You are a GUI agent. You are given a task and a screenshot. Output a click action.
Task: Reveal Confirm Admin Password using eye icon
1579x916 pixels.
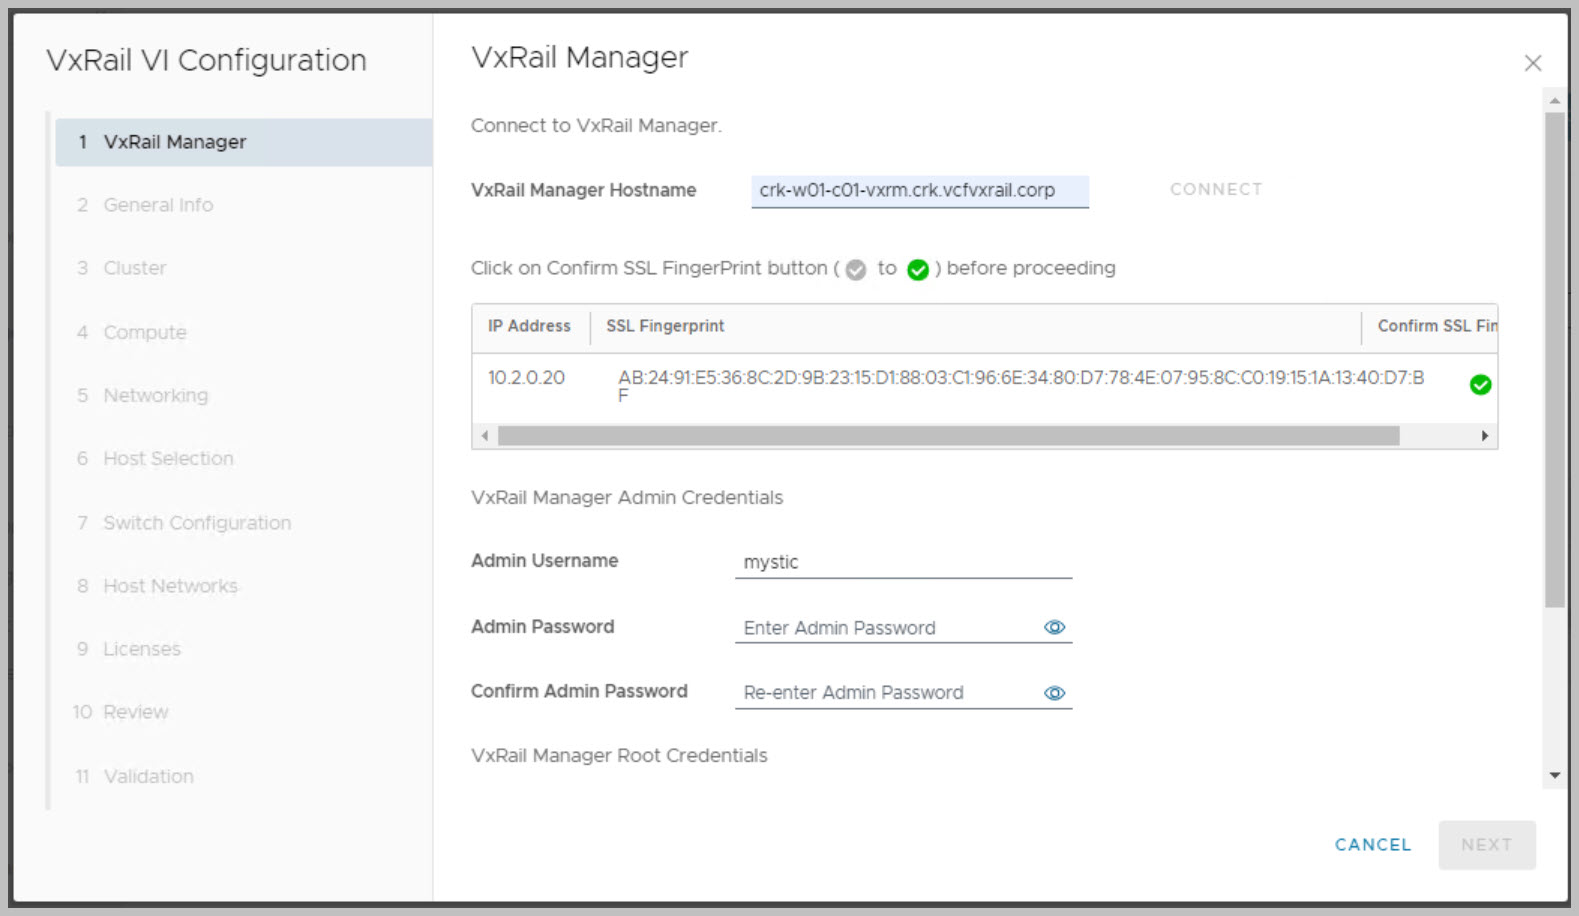[x=1054, y=693]
